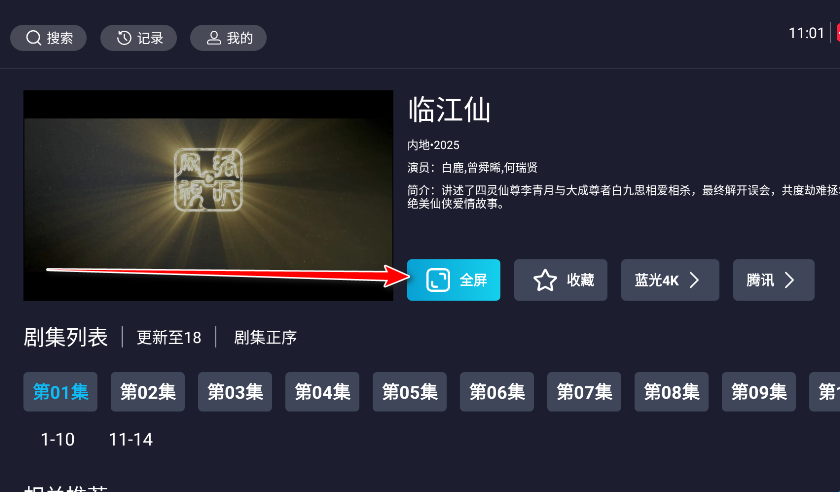
Task: Open search with the magnifier icon
Action: pyautogui.click(x=33, y=38)
